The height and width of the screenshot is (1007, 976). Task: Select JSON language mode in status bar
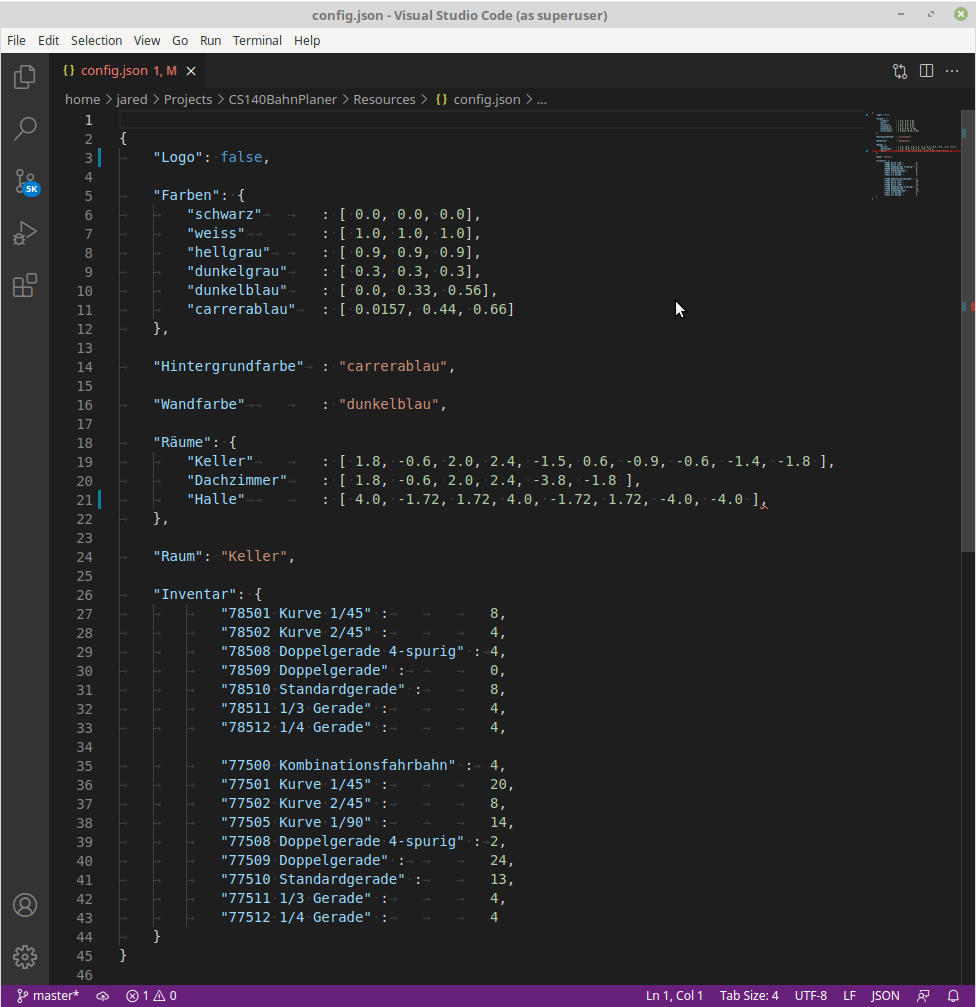tap(885, 996)
